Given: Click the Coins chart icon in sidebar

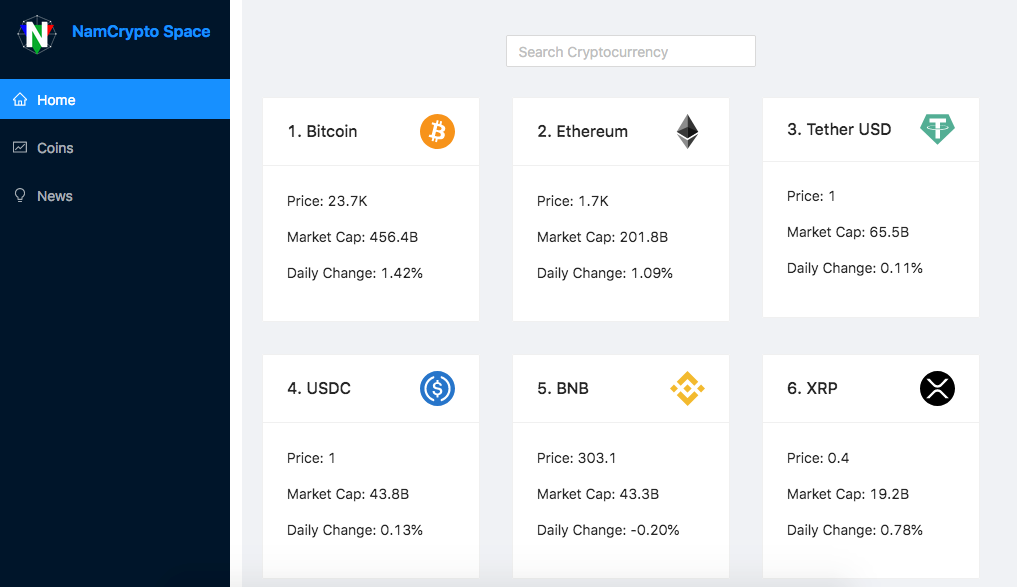Looking at the screenshot, I should [x=20, y=147].
